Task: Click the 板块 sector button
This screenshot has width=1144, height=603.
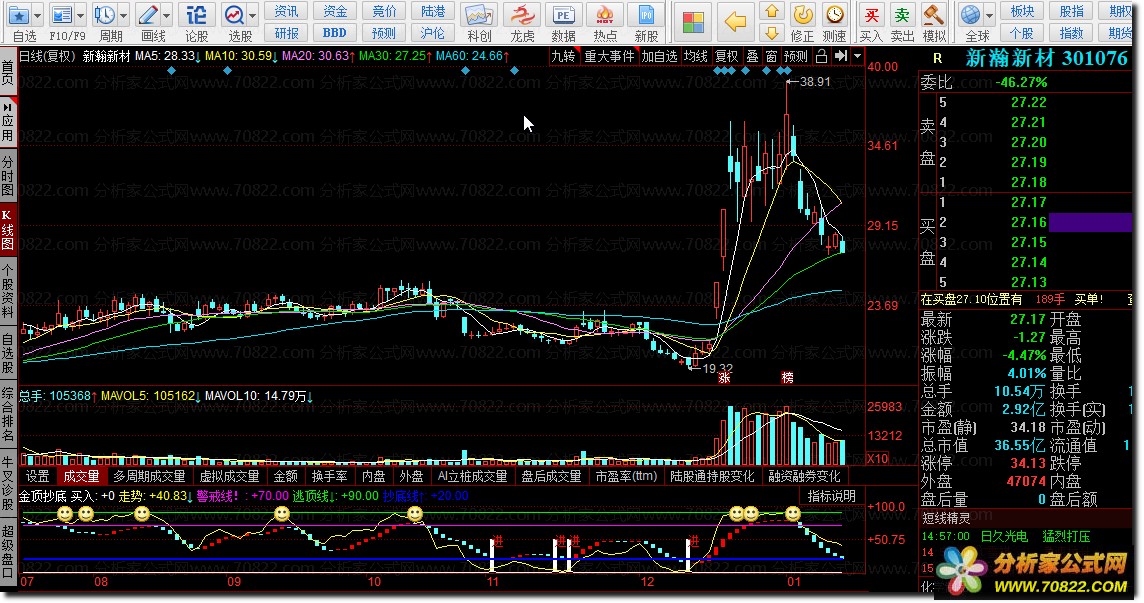Action: click(x=1022, y=11)
